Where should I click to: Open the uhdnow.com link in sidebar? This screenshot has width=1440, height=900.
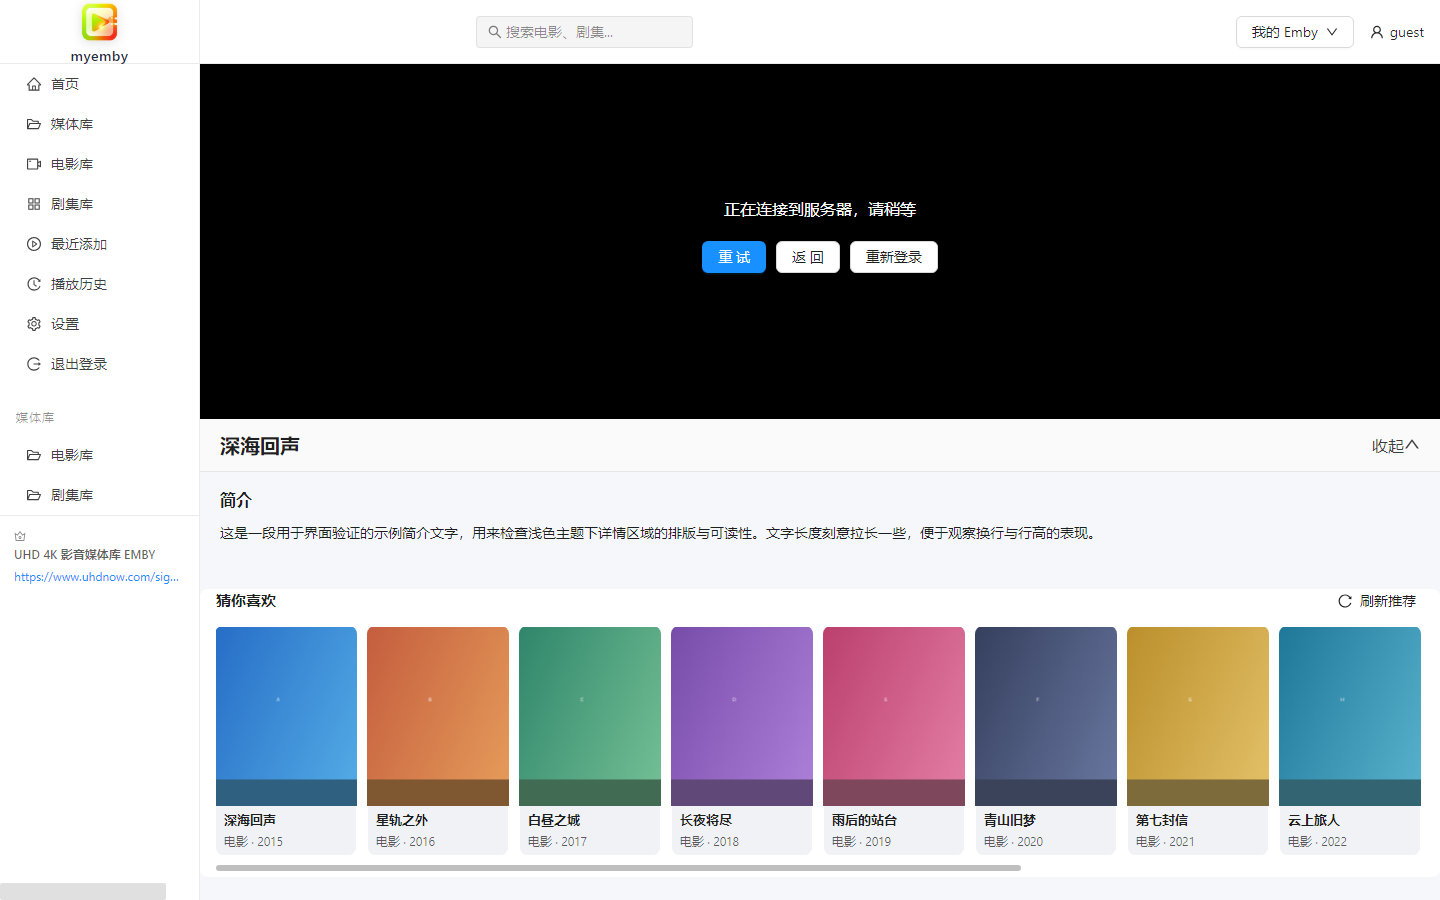(96, 577)
